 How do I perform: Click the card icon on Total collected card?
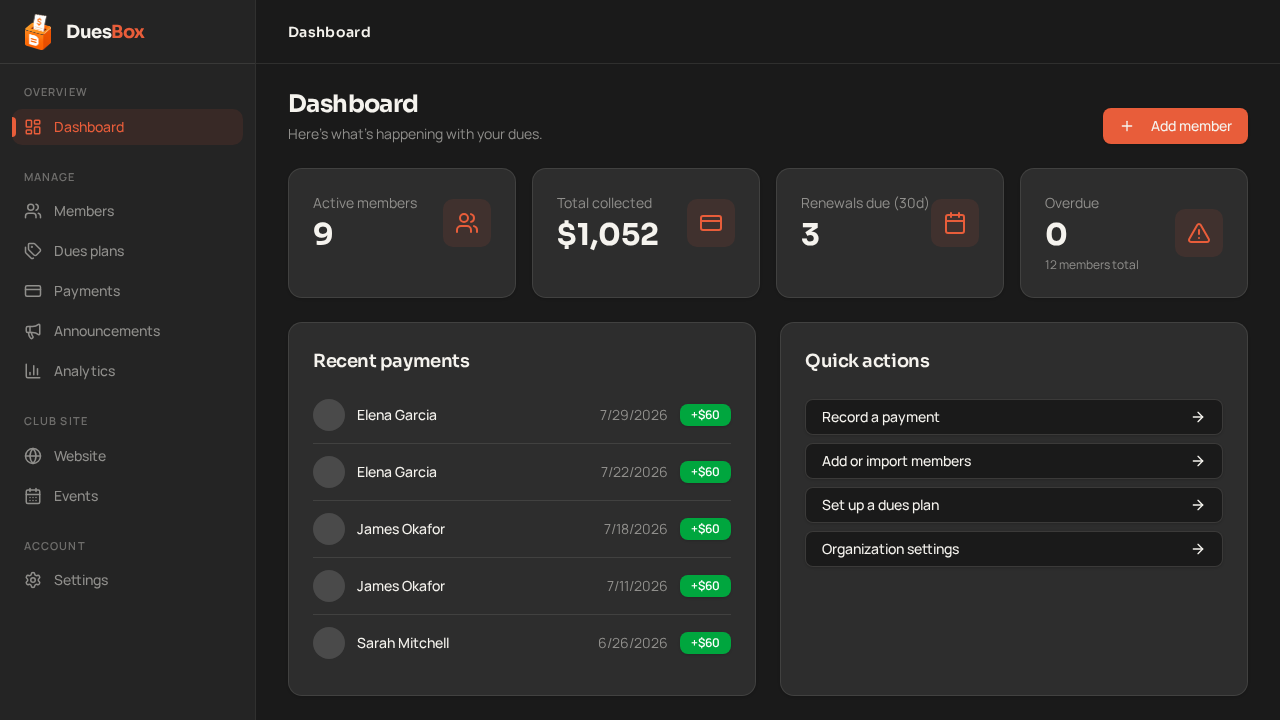[x=711, y=223]
